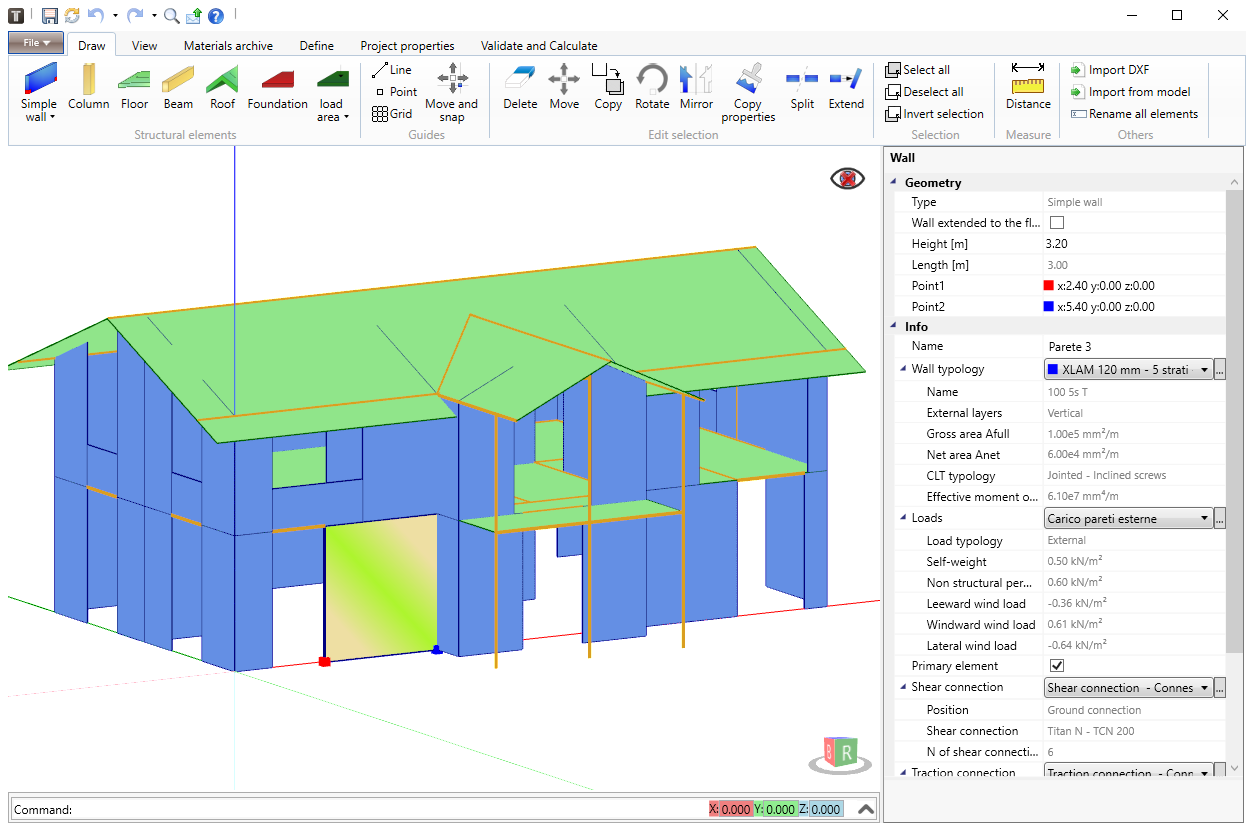Image resolution: width=1254 pixels, height=824 pixels.
Task: Check Wall extended to the floor box
Action: [1057, 223]
